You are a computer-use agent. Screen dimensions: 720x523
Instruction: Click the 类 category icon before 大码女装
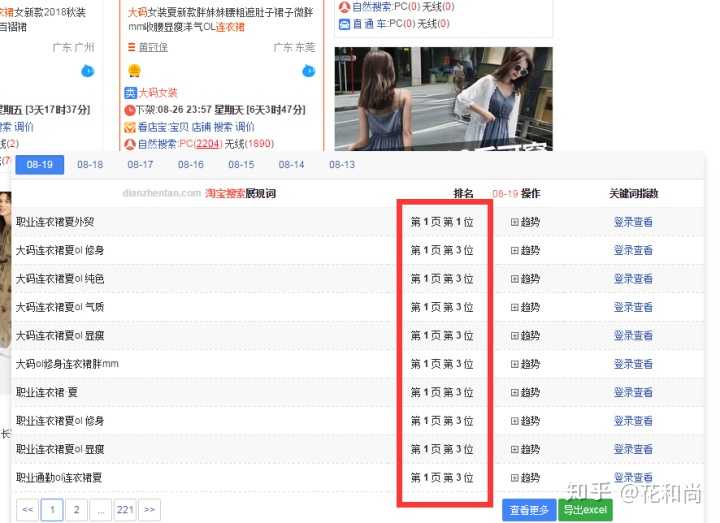[x=130, y=93]
